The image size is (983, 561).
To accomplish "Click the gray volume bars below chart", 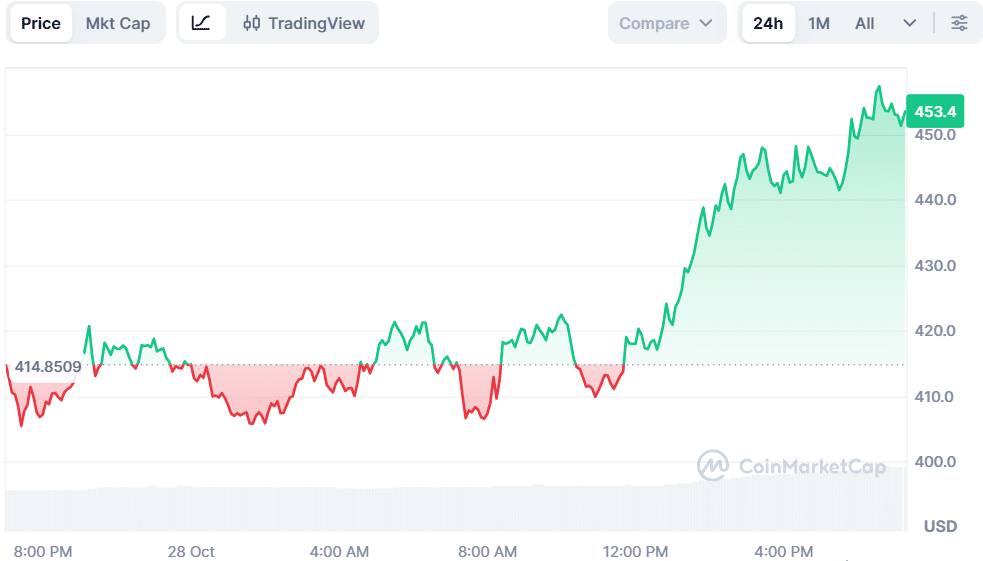I will [450, 508].
